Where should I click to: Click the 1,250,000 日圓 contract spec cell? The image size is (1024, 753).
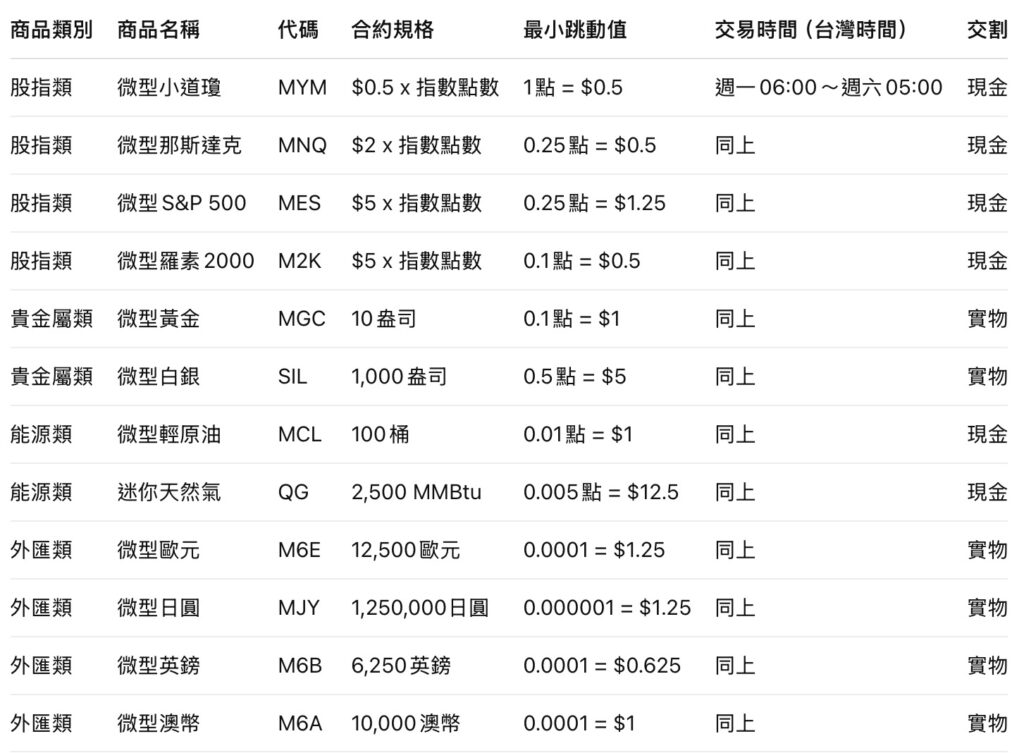(x=420, y=607)
